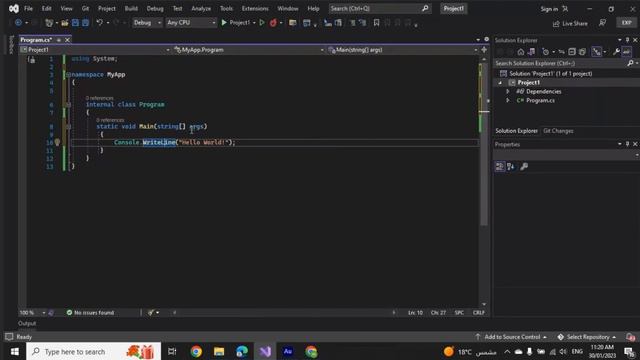
Task: Close the Program.cs tab
Action: pos(67,40)
